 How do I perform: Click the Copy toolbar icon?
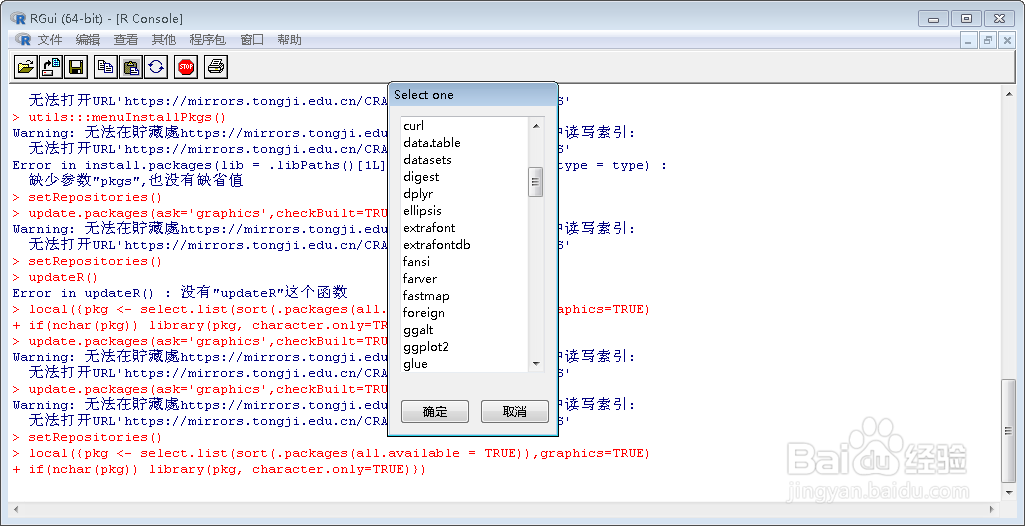pos(106,67)
